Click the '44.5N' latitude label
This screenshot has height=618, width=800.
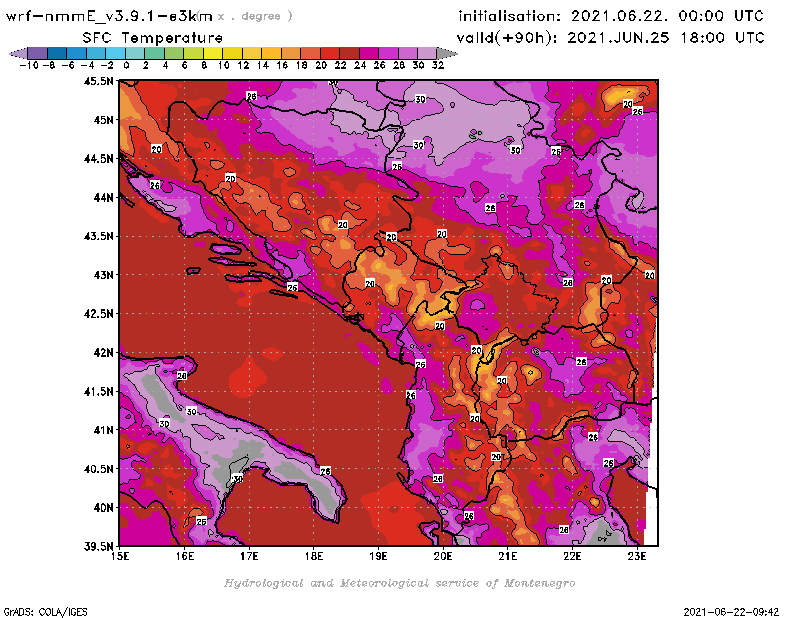(98, 159)
